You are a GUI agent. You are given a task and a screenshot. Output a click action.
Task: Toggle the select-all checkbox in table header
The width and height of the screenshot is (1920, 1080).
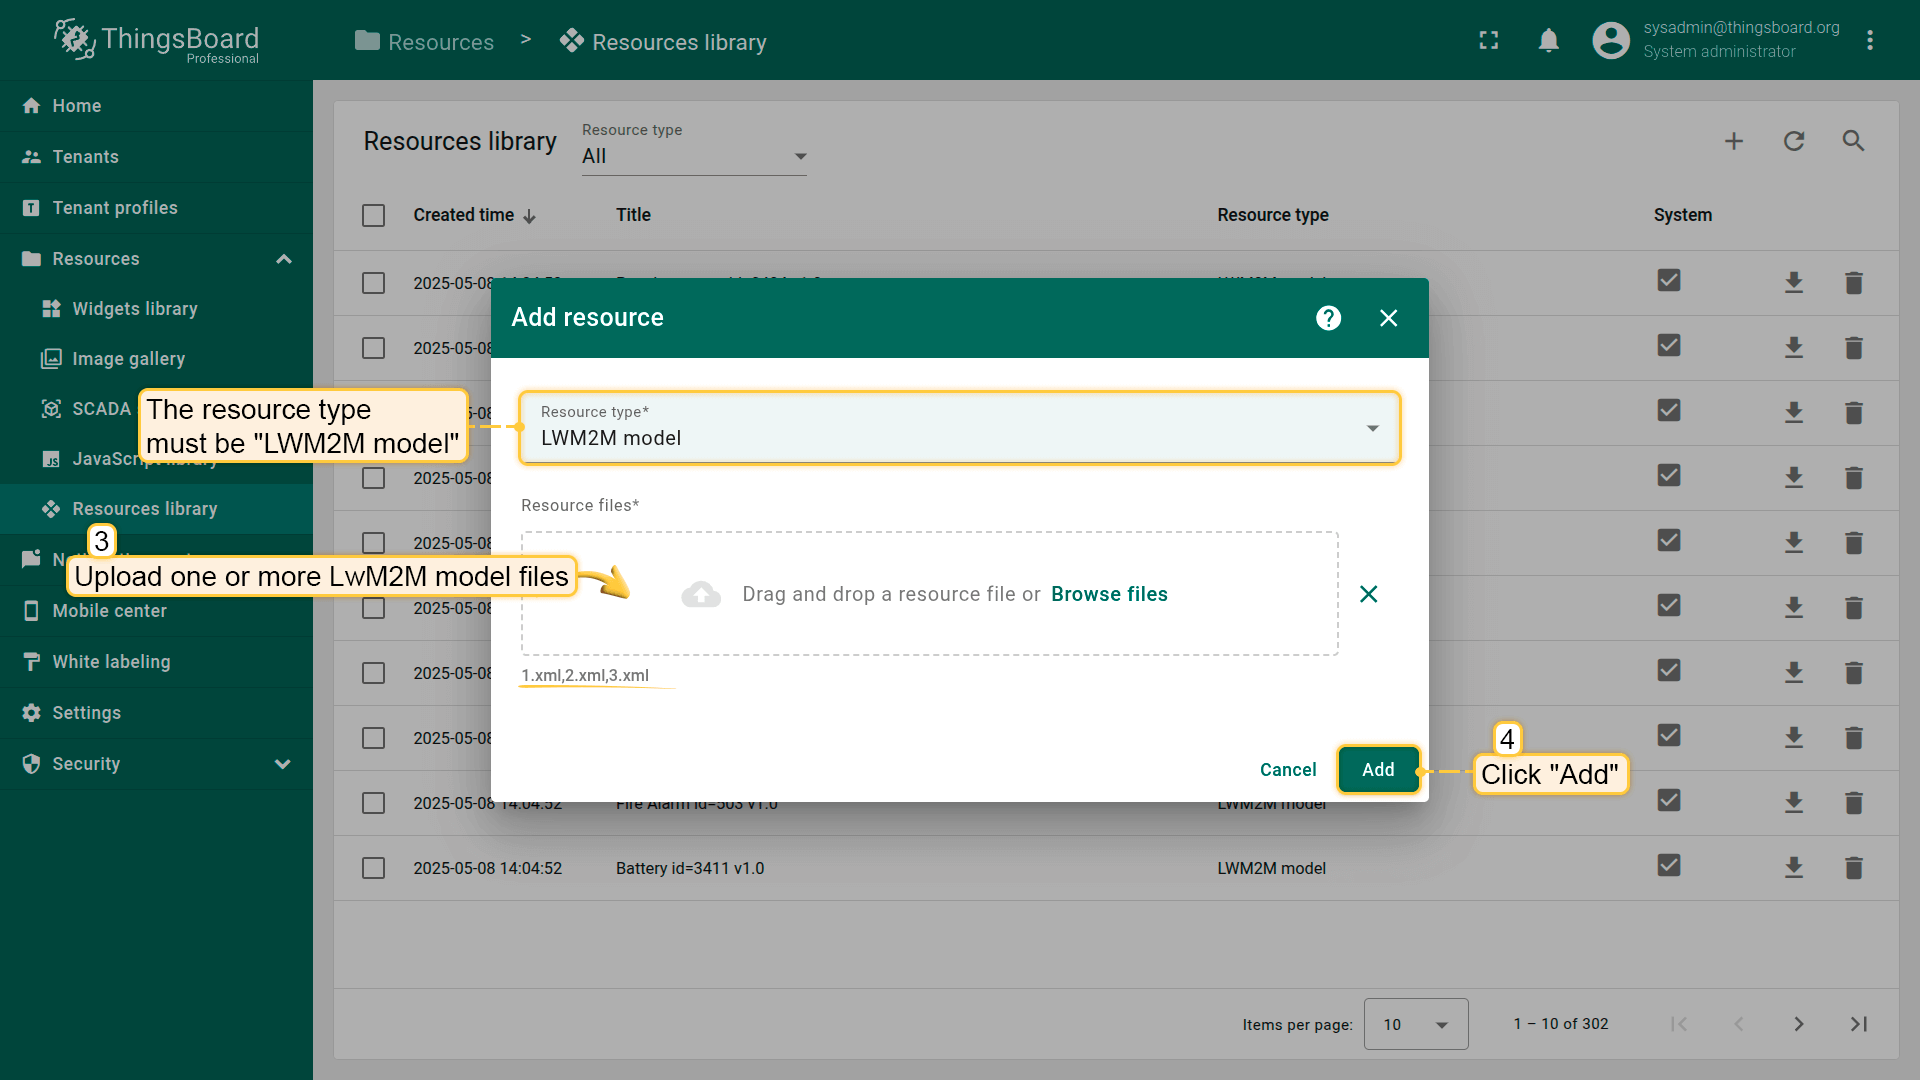373,215
